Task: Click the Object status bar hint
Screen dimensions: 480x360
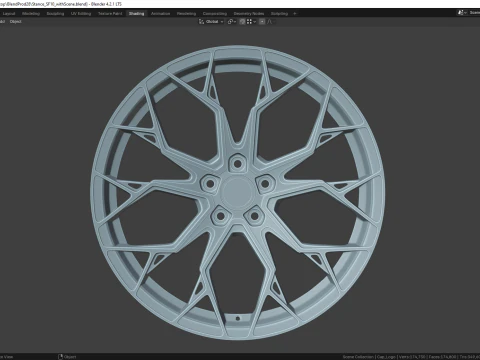Action: (x=67, y=357)
